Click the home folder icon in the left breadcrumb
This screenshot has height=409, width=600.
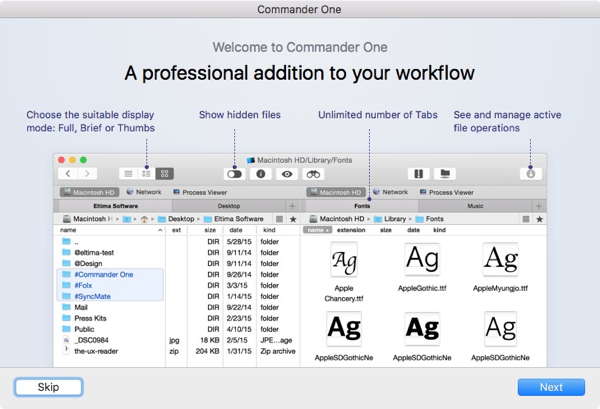[x=144, y=219]
